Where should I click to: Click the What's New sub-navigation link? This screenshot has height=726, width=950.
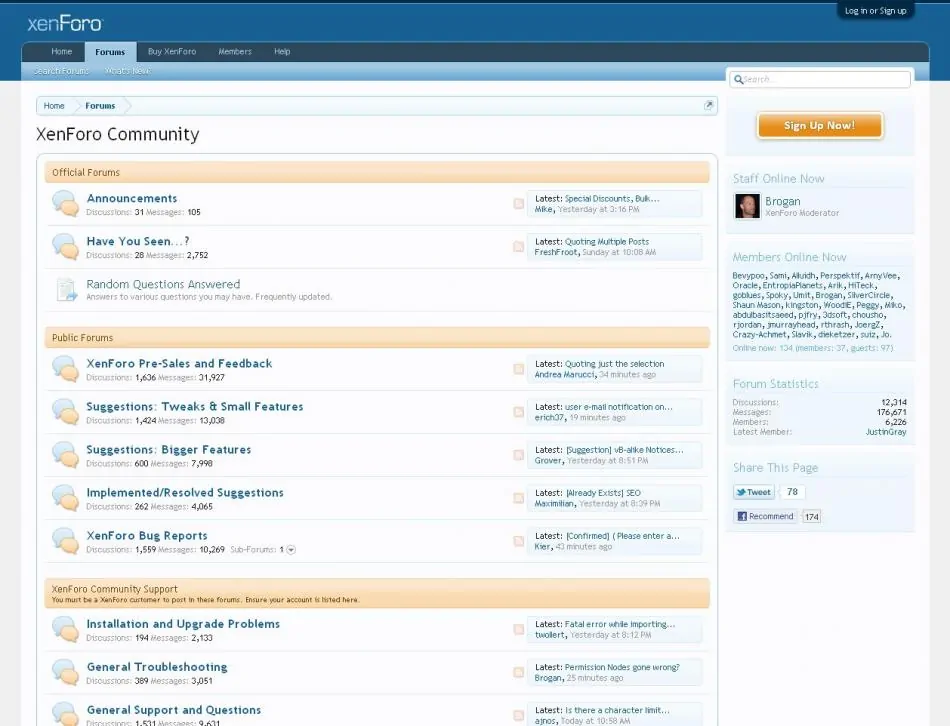click(128, 71)
